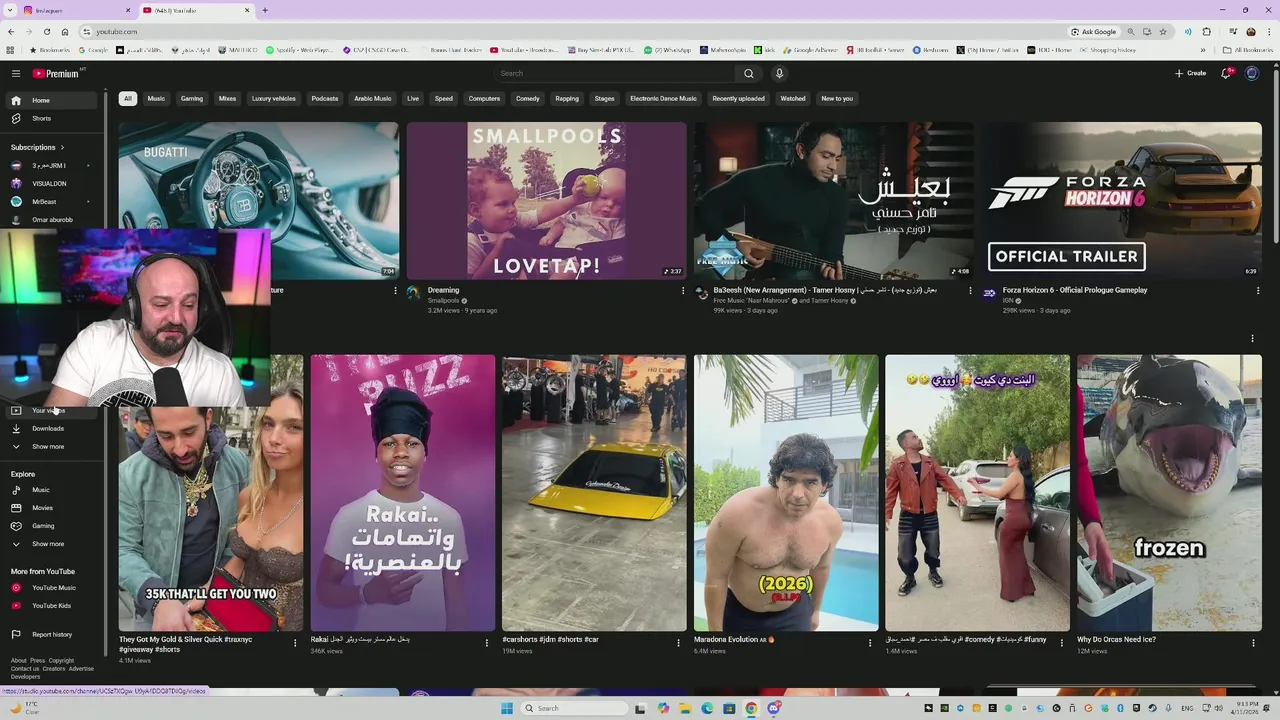
Task: Open the notifications bell
Action: click(x=1226, y=73)
